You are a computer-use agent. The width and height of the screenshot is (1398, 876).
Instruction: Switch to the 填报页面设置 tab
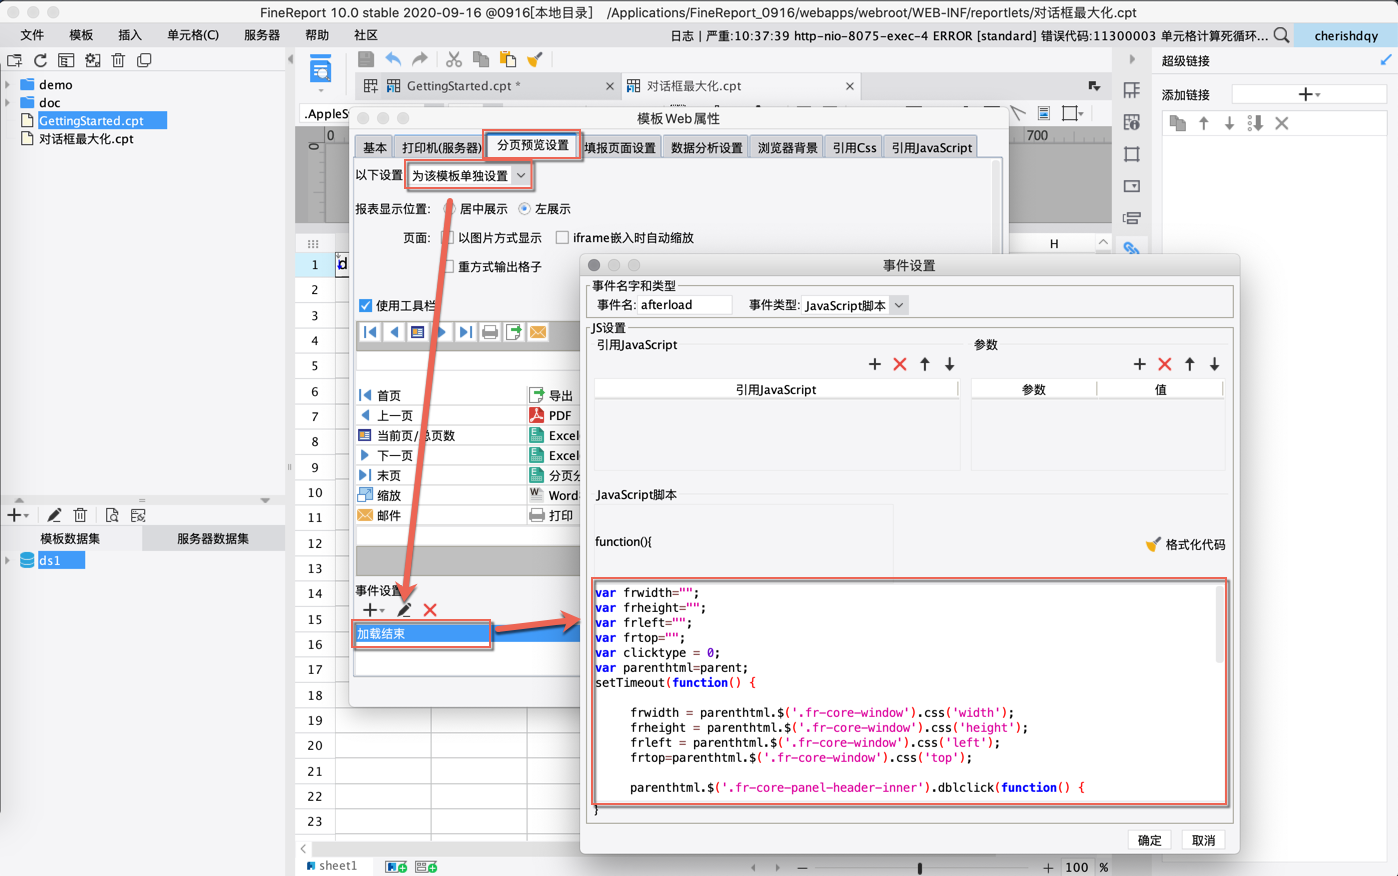(x=620, y=148)
